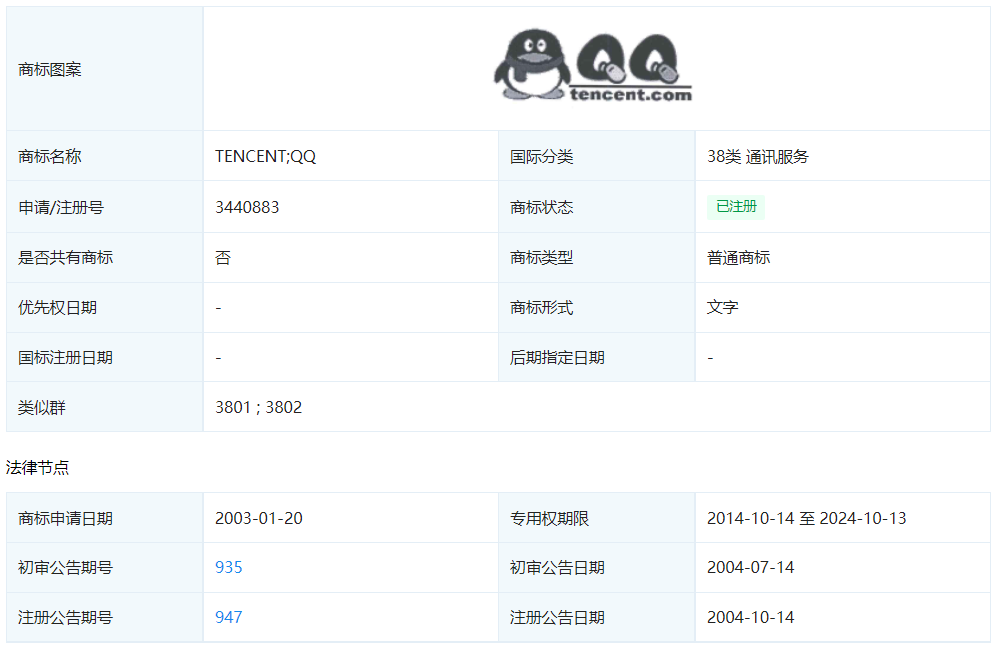
Task: Click the 初审公告期号 label
Action: pos(65,567)
